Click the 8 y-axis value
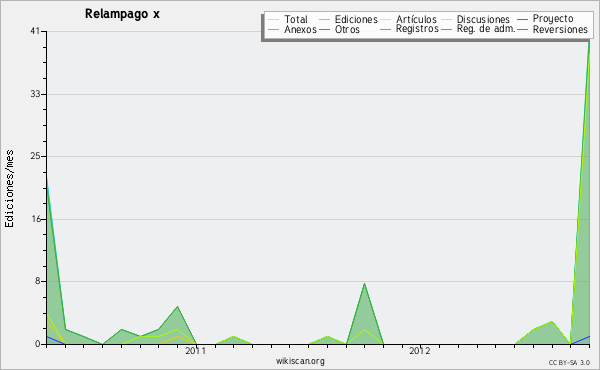The image size is (600, 370). tap(38, 281)
